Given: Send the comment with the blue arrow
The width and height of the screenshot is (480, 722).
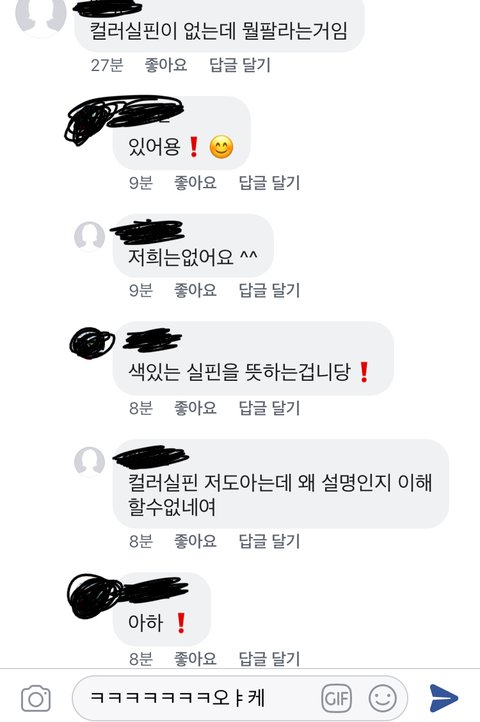Looking at the screenshot, I should pyautogui.click(x=444, y=698).
